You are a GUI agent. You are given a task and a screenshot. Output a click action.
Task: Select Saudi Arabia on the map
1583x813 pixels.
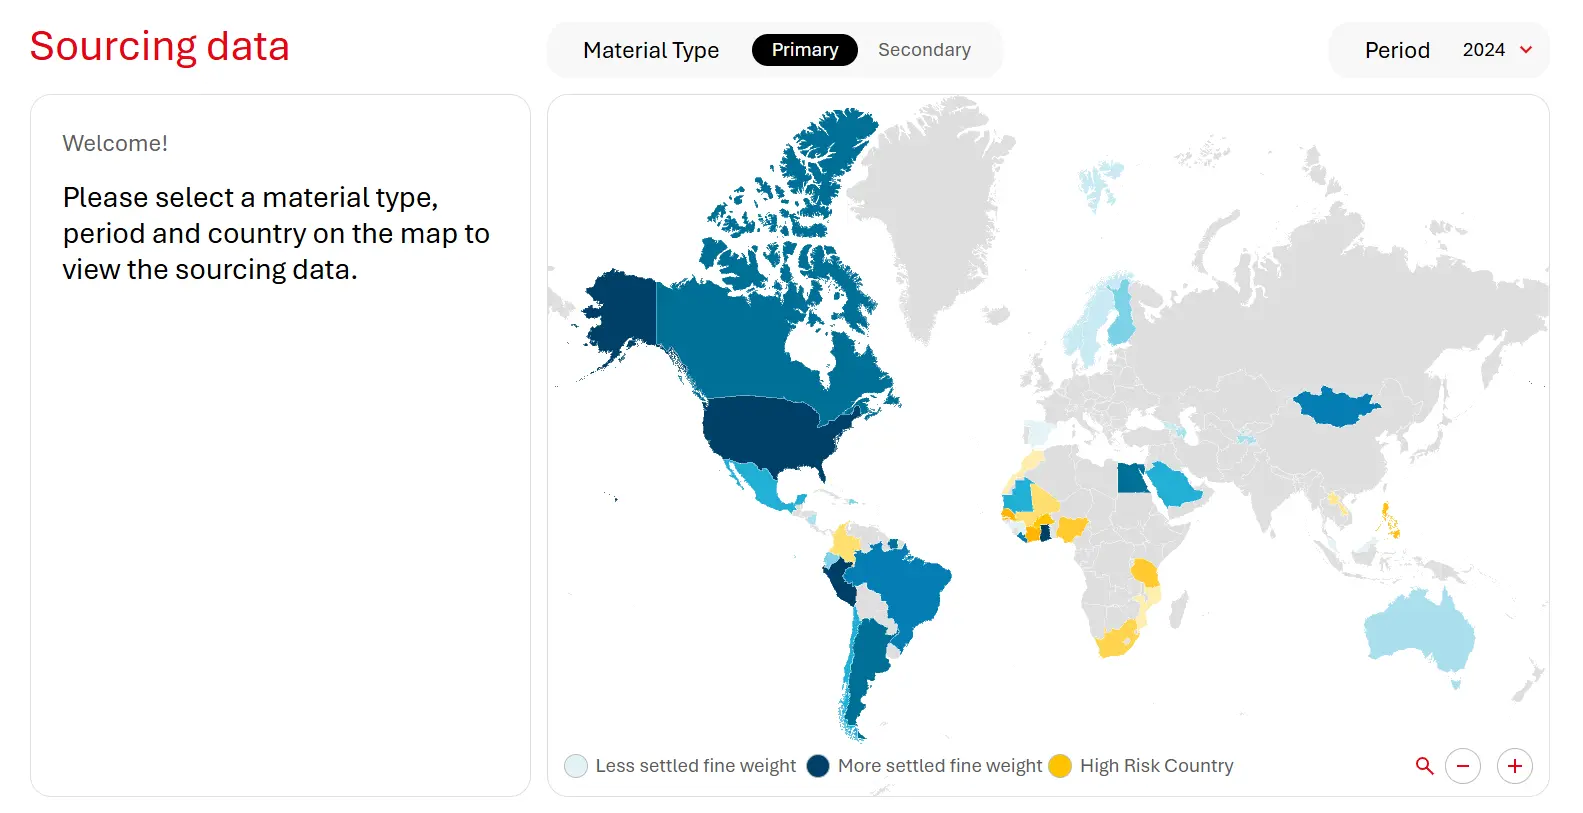pyautogui.click(x=1172, y=487)
